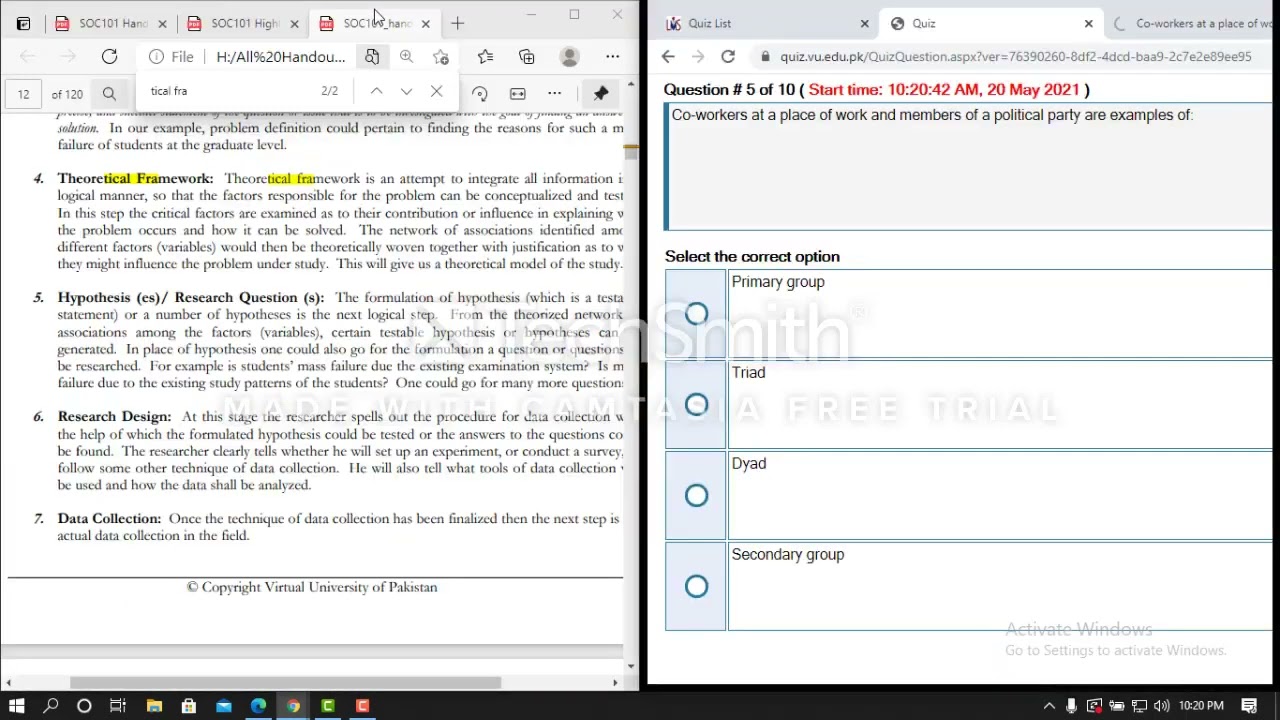Click the find box containing 'tical fra'

(x=230, y=91)
